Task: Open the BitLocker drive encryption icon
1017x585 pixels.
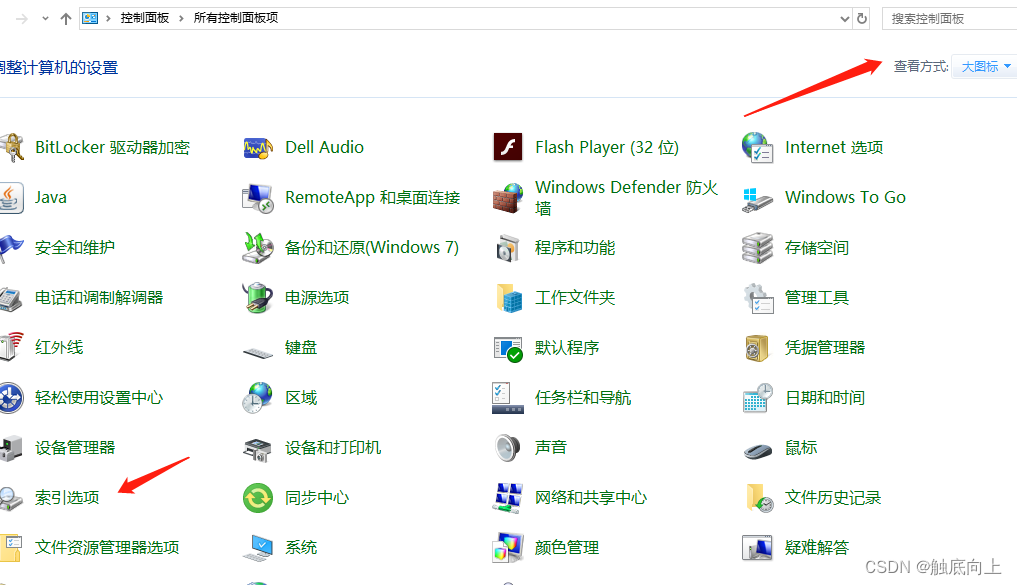Action: (12, 148)
